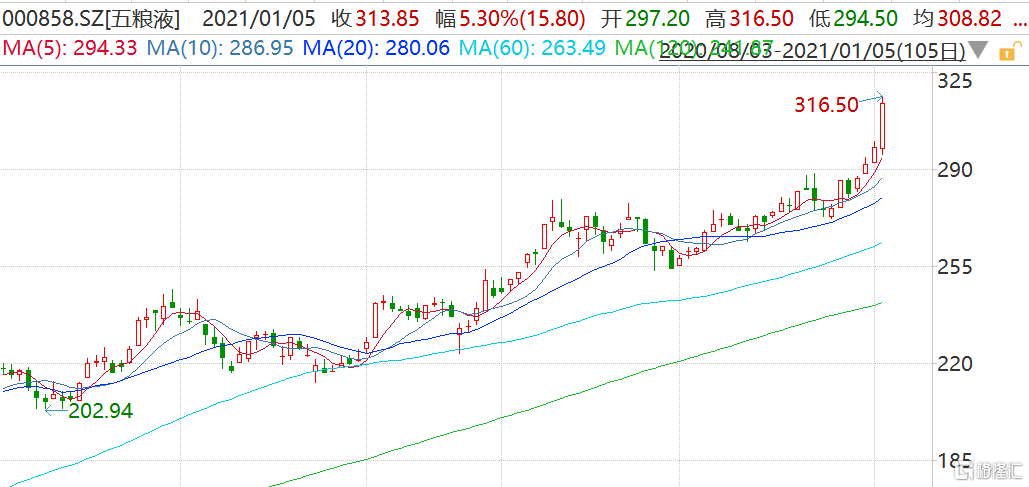Viewport: 1029px width, 487px height.
Task: Click the change value 5.30%(15.80)
Action: (x=520, y=19)
